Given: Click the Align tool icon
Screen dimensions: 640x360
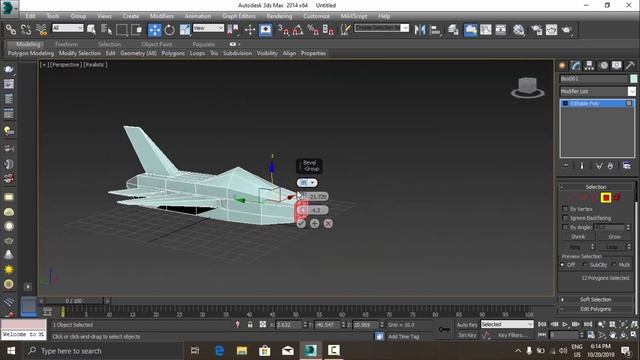Looking at the screenshot, I should pyautogui.click(x=435, y=29).
